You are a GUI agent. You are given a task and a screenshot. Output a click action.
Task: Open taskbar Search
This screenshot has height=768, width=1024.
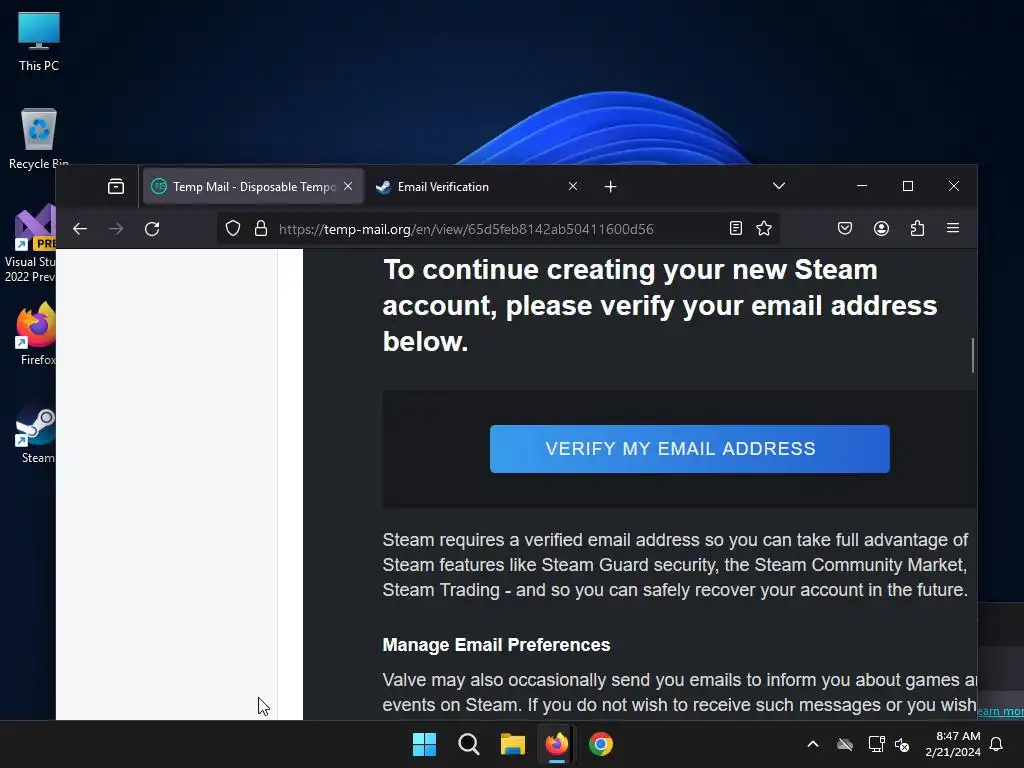(x=468, y=744)
